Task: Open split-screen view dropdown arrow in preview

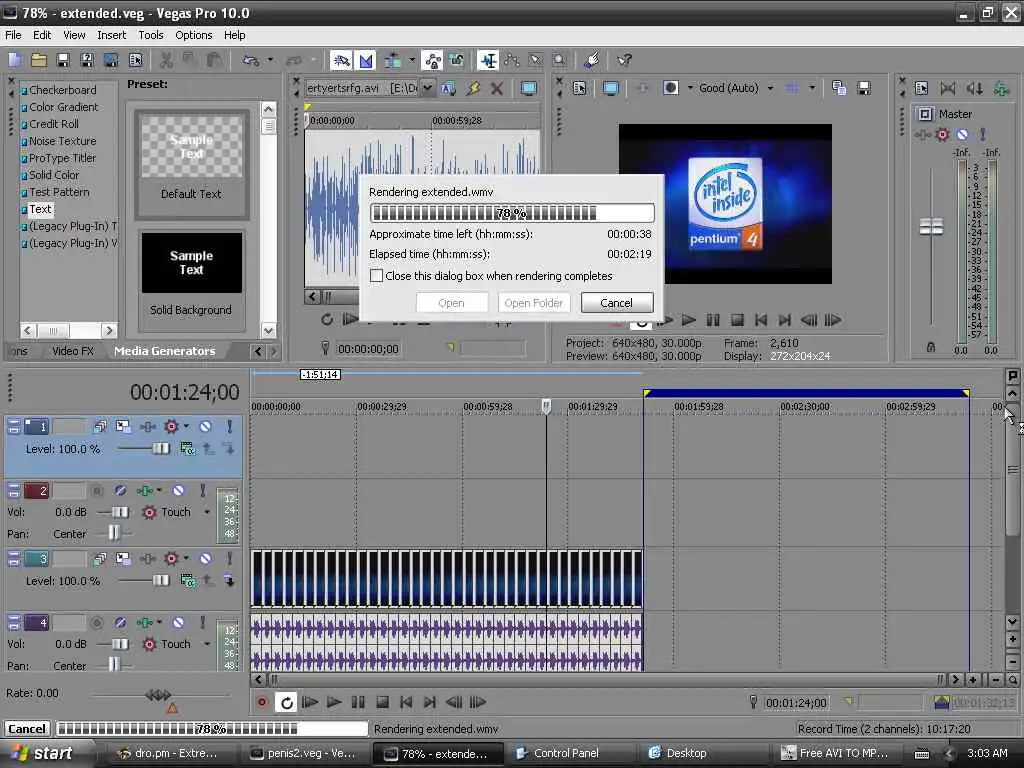Action: click(x=690, y=88)
